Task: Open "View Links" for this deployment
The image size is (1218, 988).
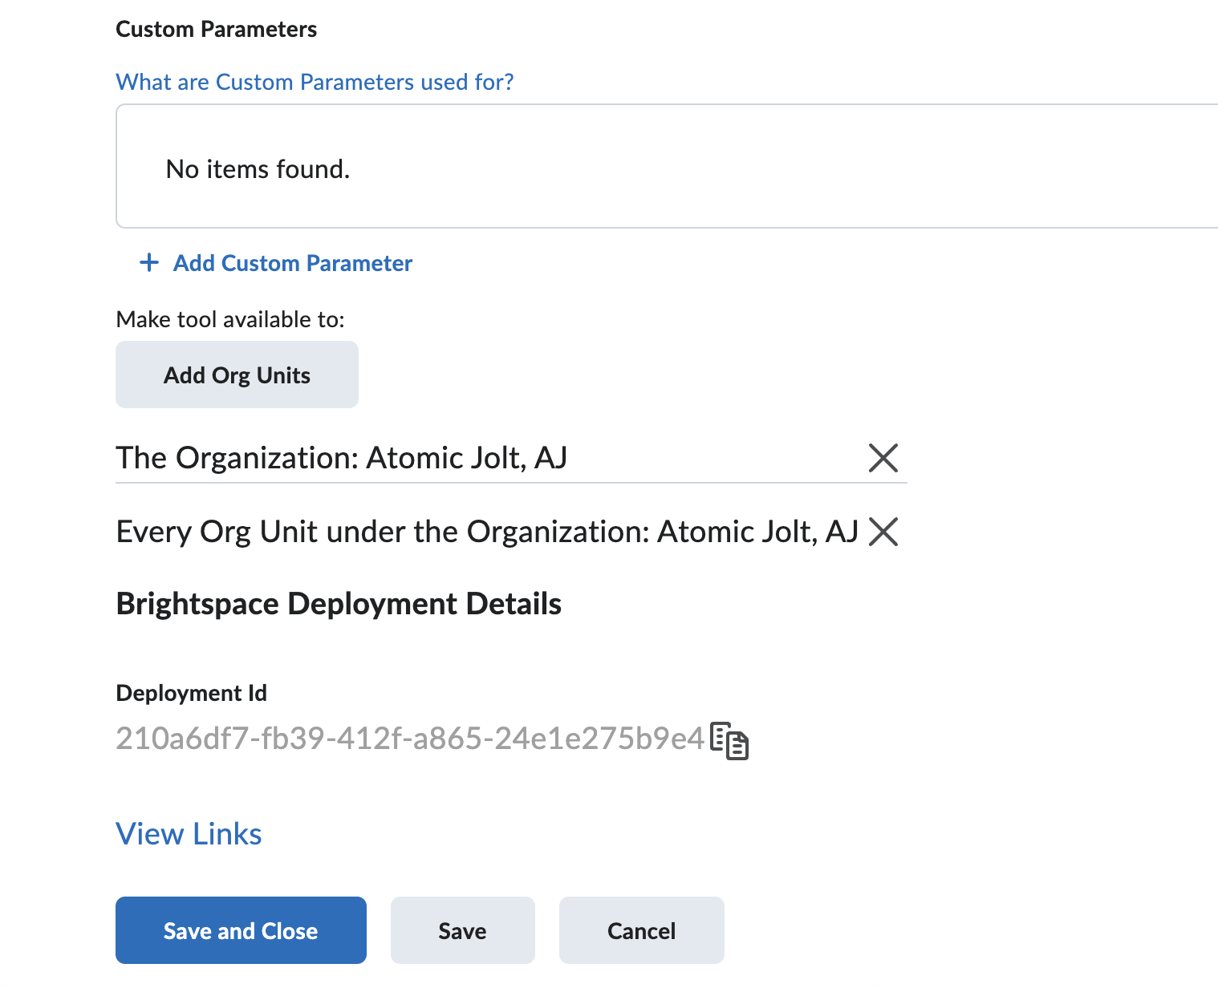Action: (x=188, y=833)
